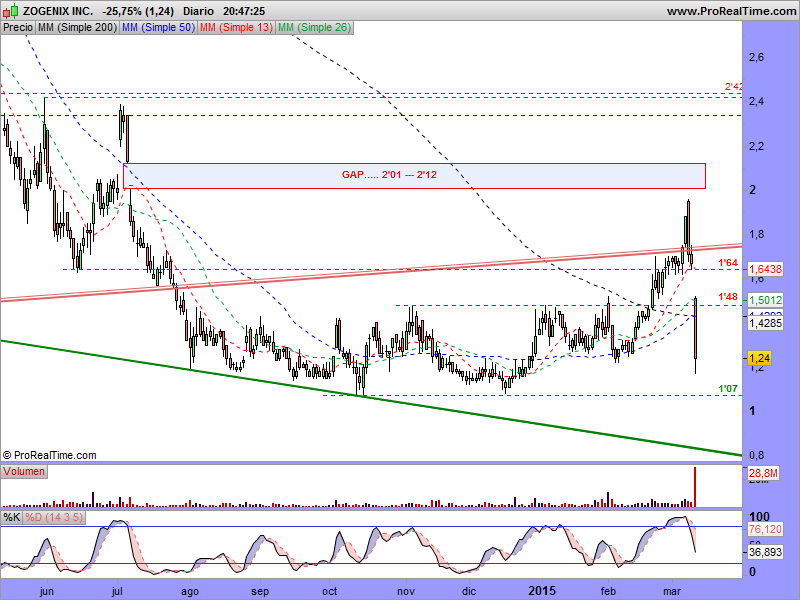
Task: Click the 76,120 stochastic value tag
Action: (765, 529)
